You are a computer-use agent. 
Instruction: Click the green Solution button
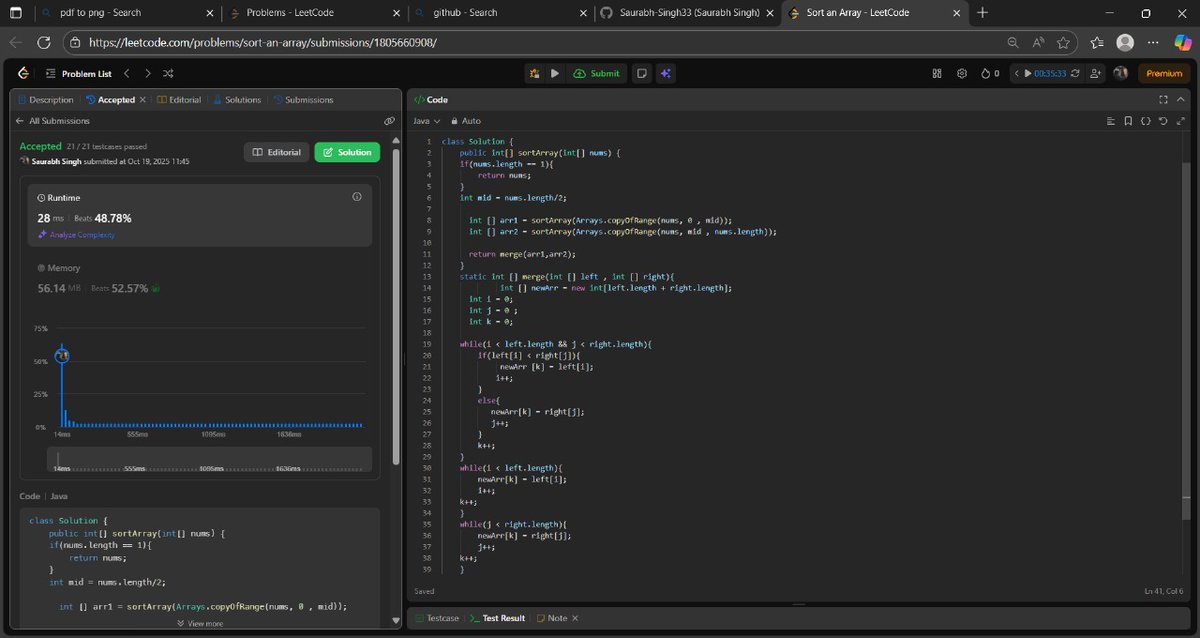[347, 152]
